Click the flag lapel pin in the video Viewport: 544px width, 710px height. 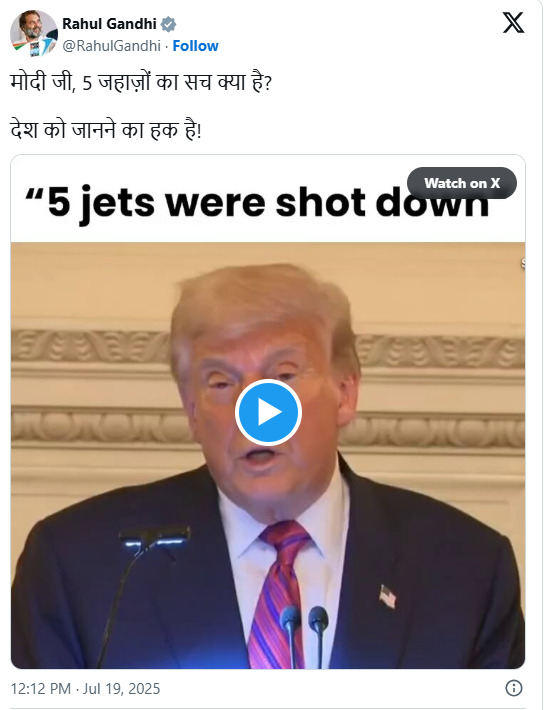point(388,596)
